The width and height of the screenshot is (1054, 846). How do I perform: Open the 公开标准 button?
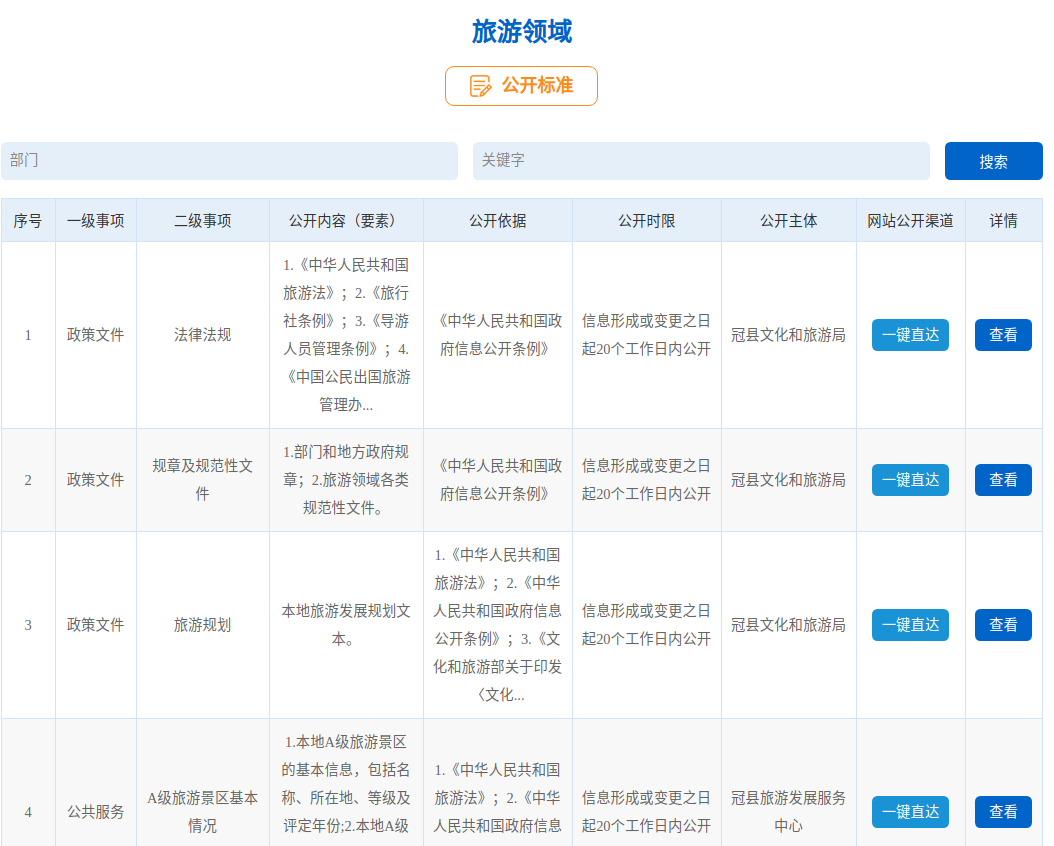[x=521, y=86]
